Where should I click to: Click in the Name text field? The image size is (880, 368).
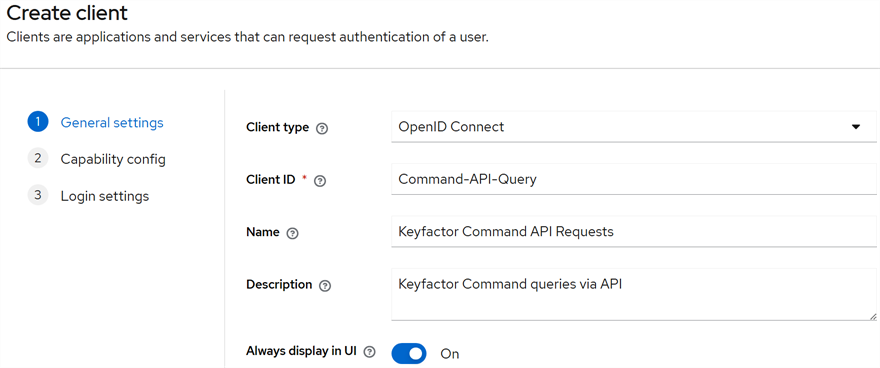(x=634, y=231)
